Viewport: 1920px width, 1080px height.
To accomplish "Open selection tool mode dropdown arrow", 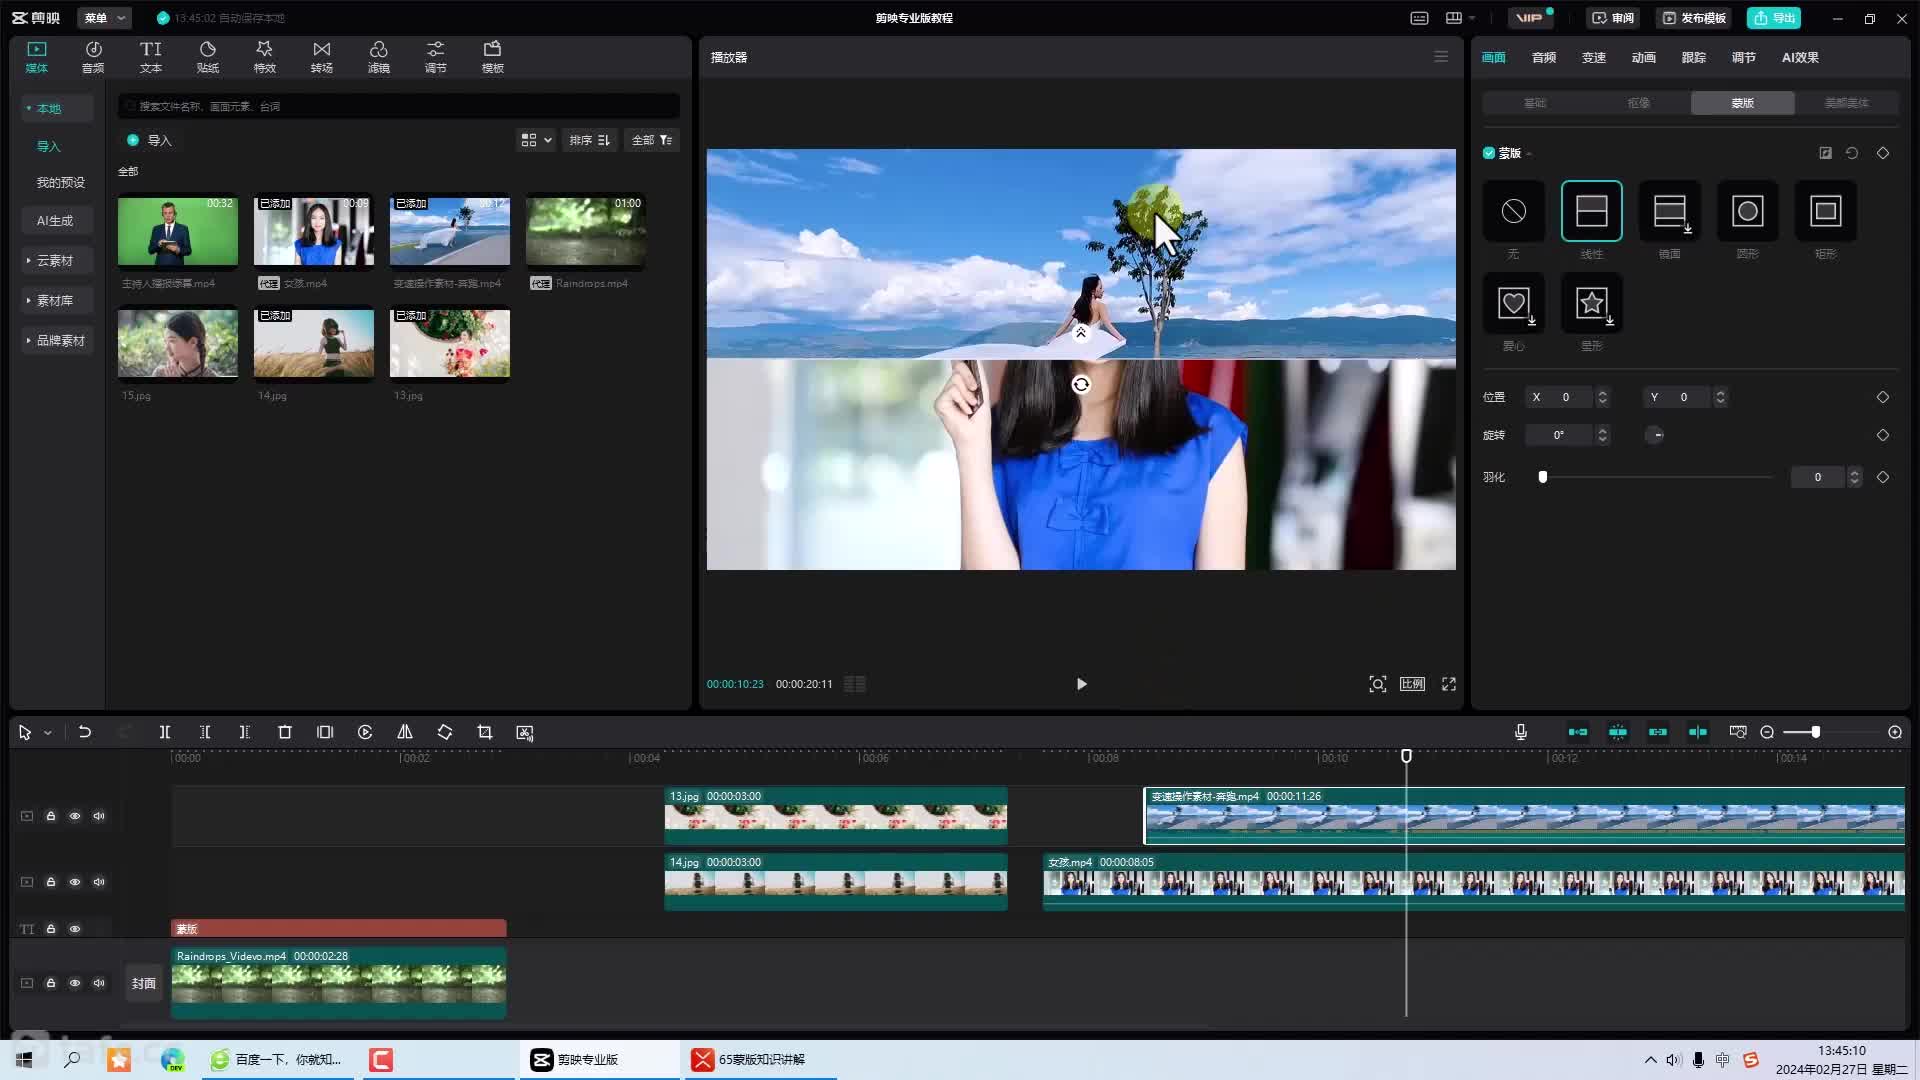I will (47, 733).
